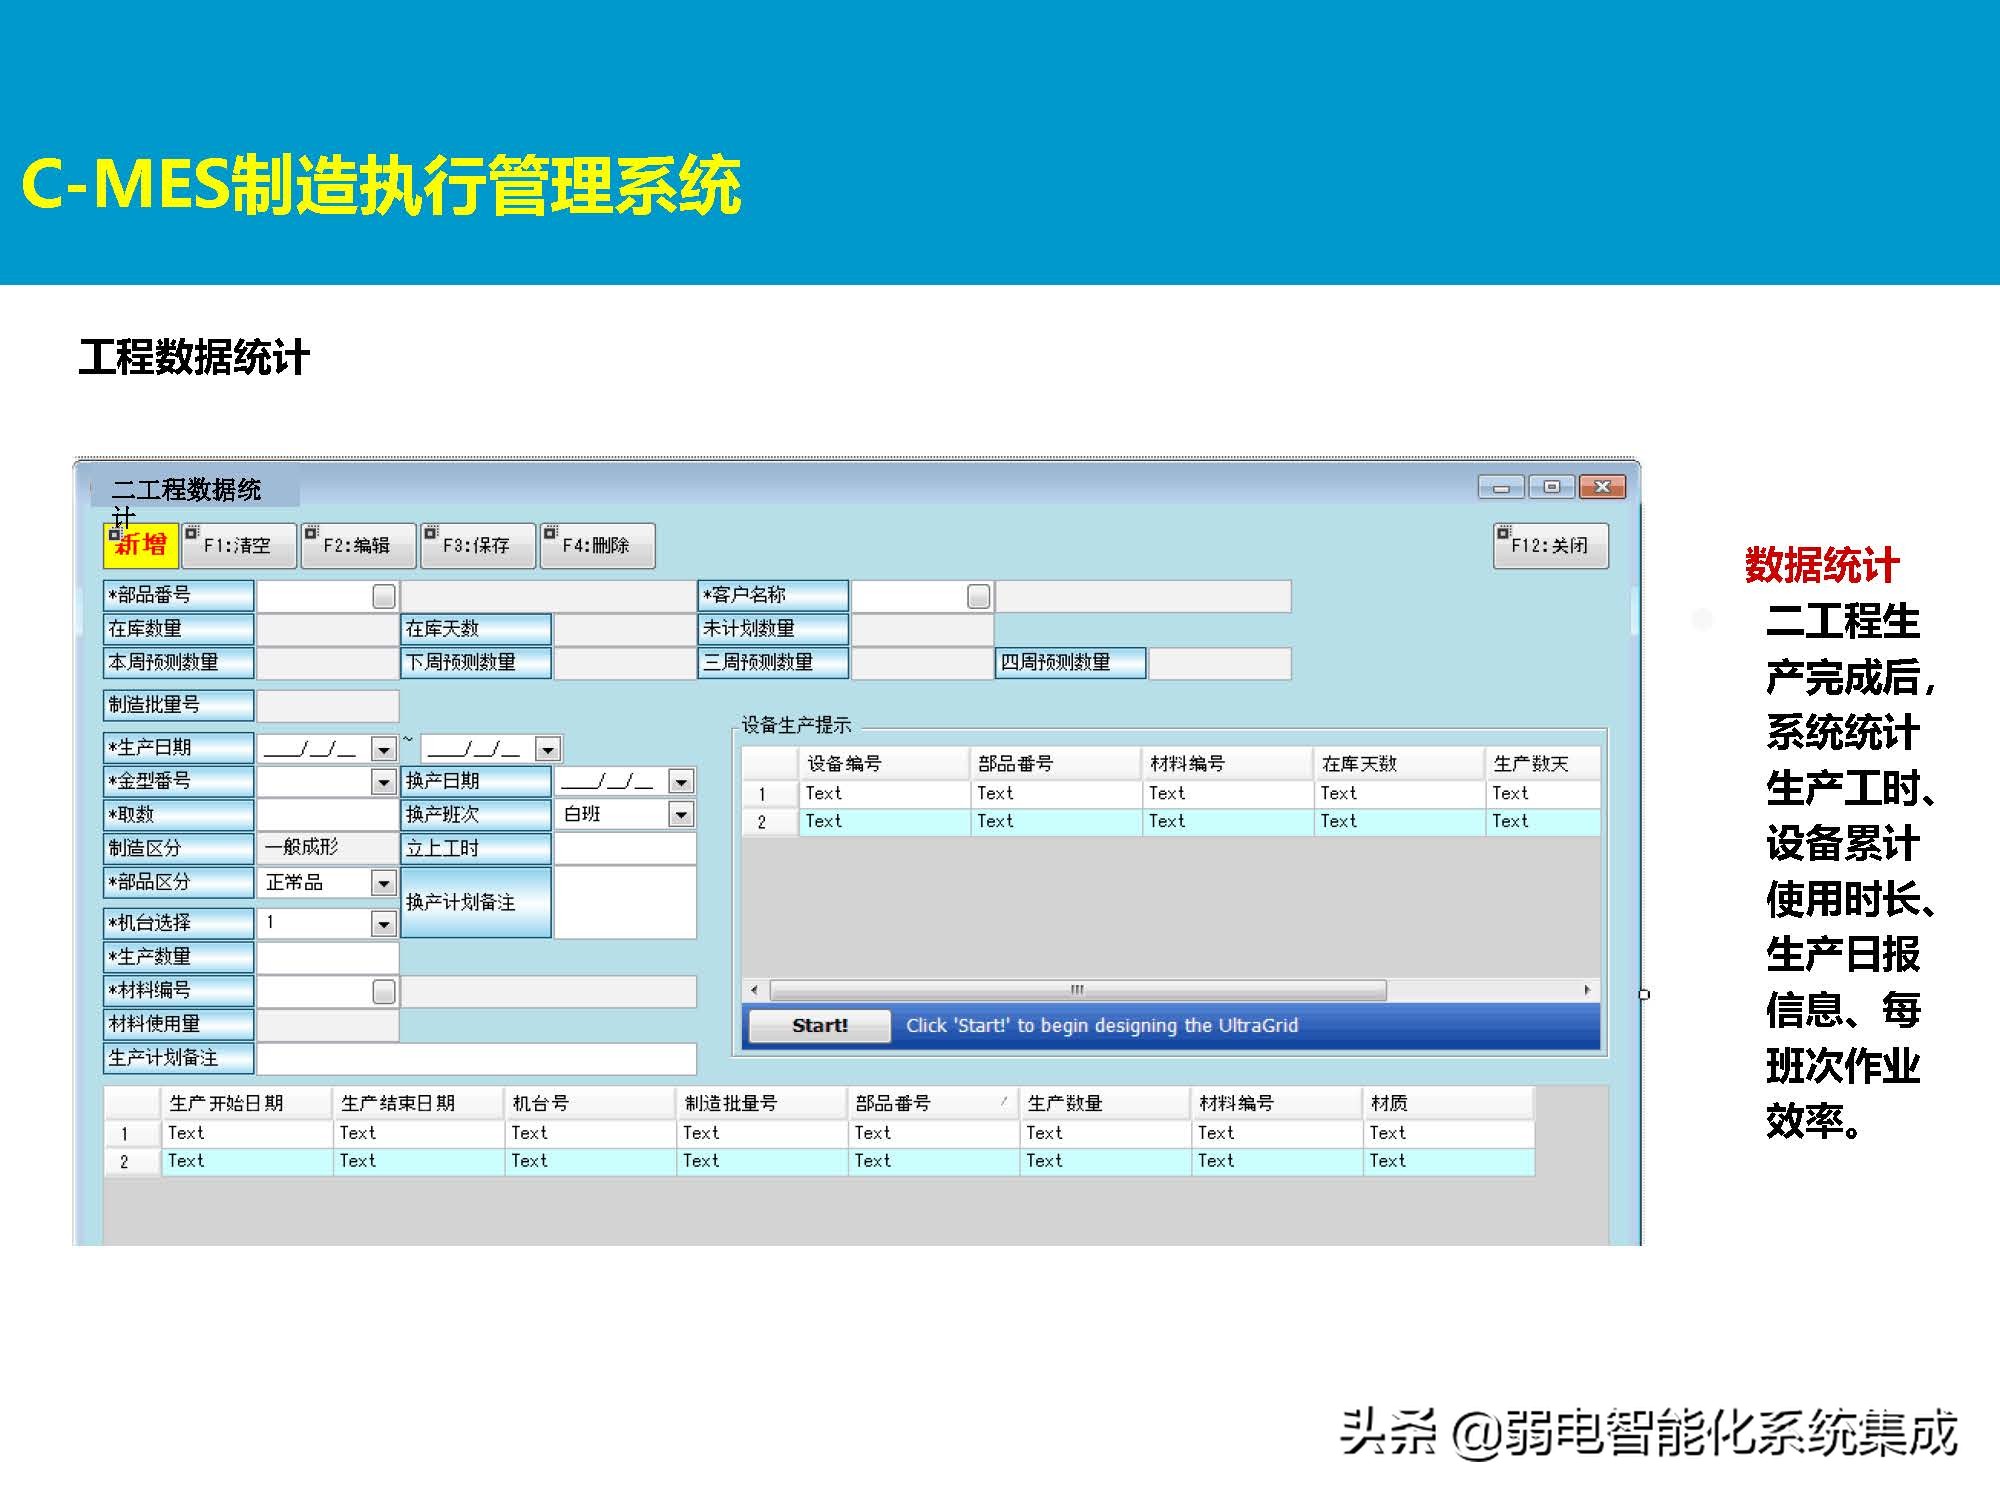Open the 换产日期 date dropdown
Viewport: 2000px width, 1500px height.
pyautogui.click(x=681, y=782)
